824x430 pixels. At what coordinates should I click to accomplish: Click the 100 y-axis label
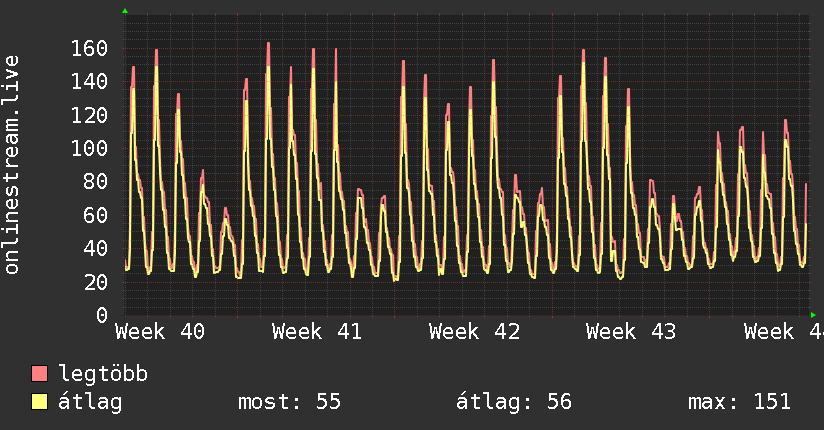(x=89, y=149)
